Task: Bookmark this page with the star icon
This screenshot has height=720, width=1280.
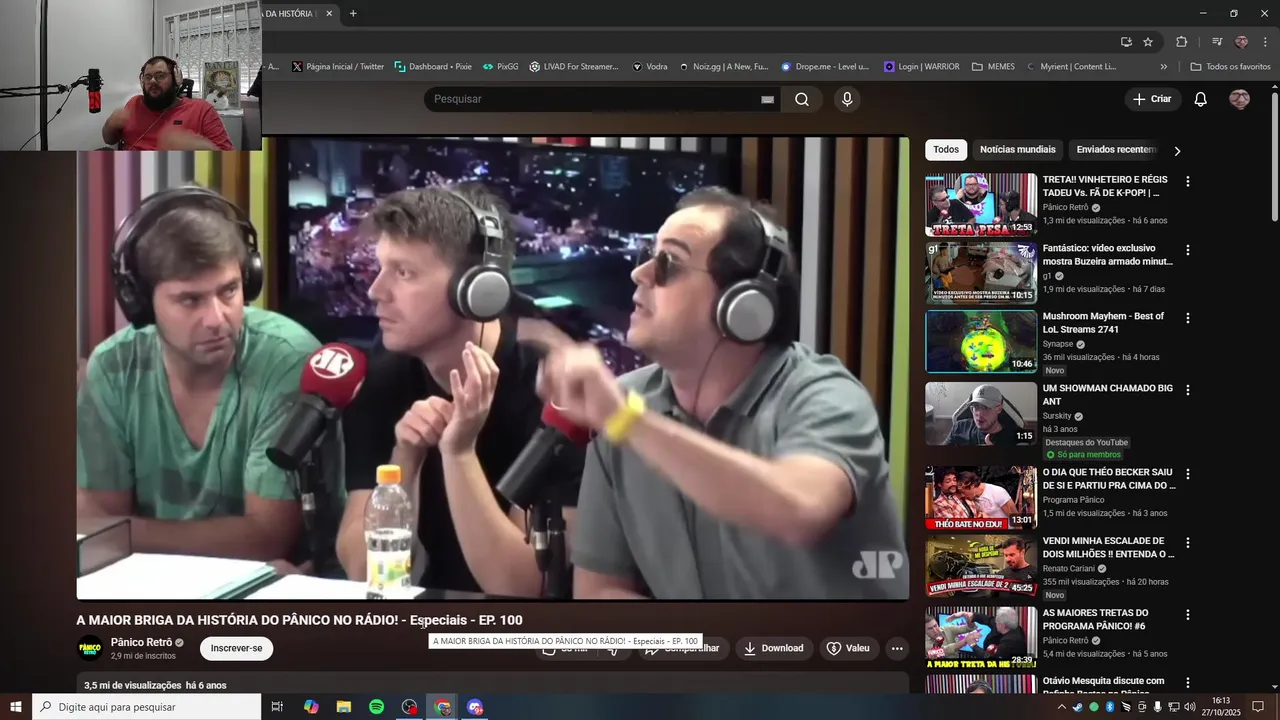Action: 1148,42
